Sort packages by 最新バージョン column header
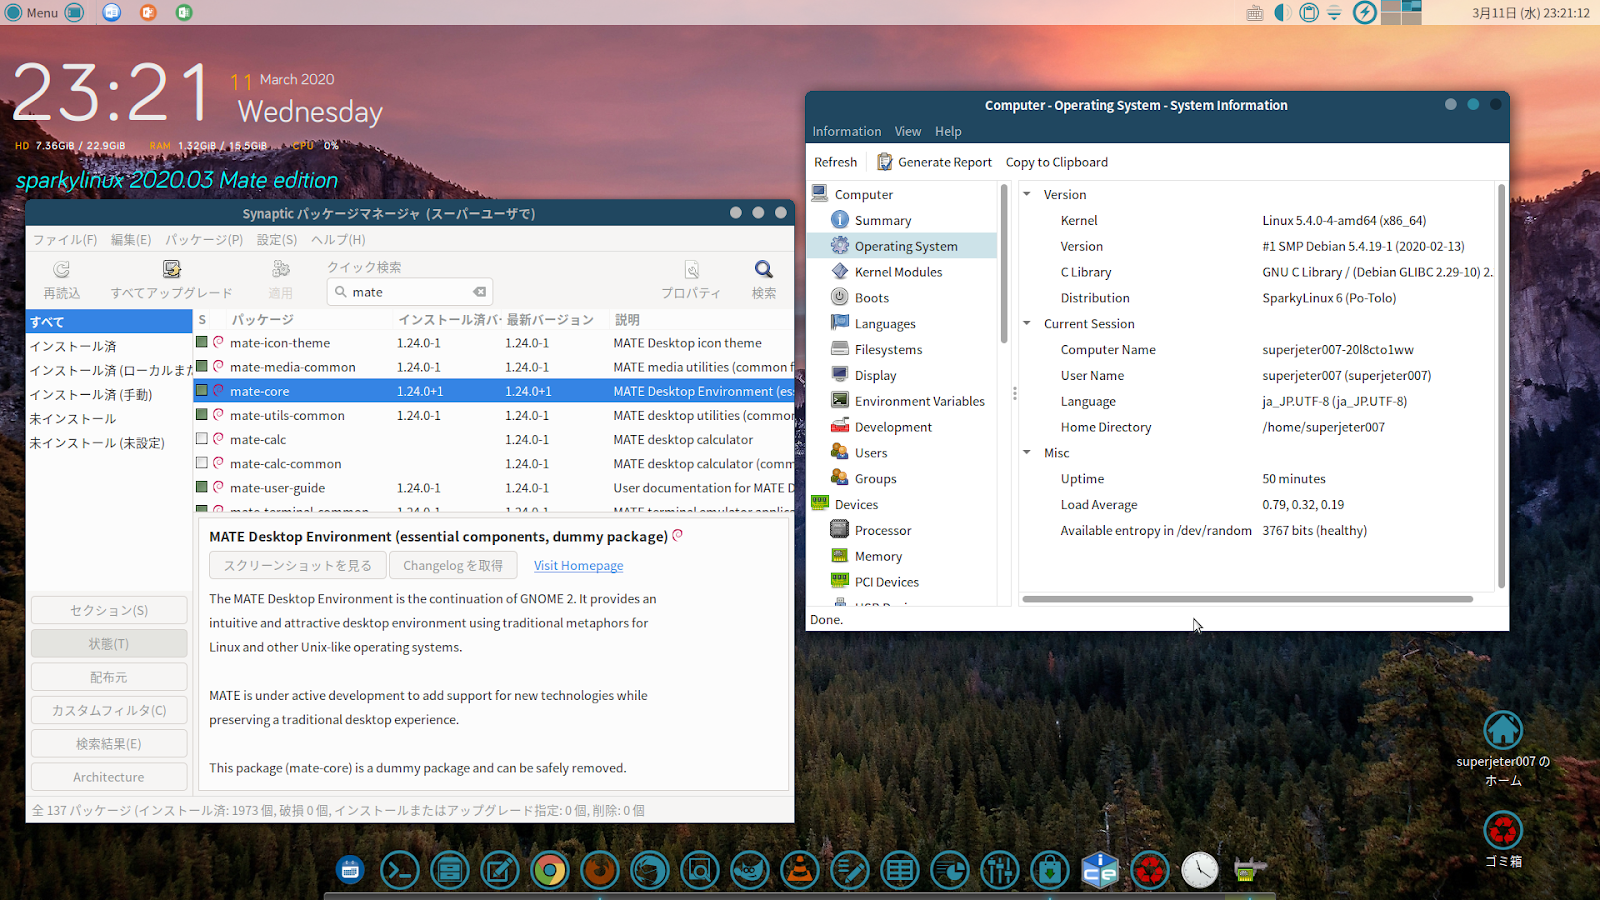Screen dimensions: 1600x900 click(550, 320)
